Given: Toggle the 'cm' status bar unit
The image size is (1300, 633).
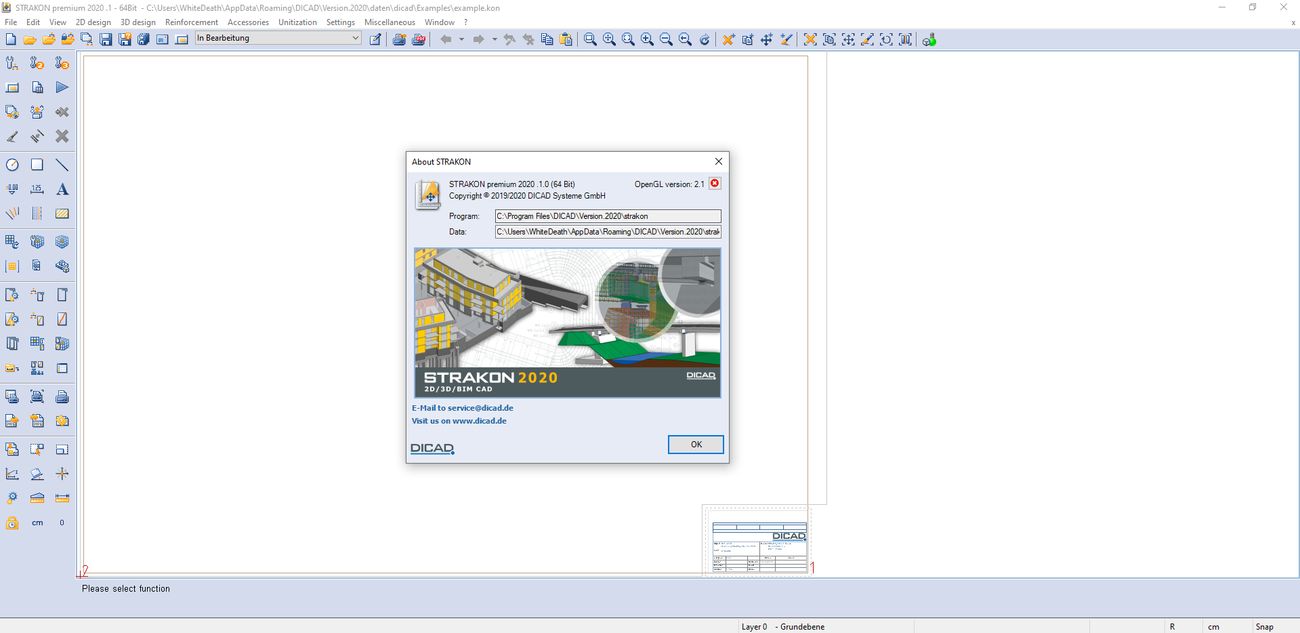Looking at the screenshot, I should (x=1213, y=627).
